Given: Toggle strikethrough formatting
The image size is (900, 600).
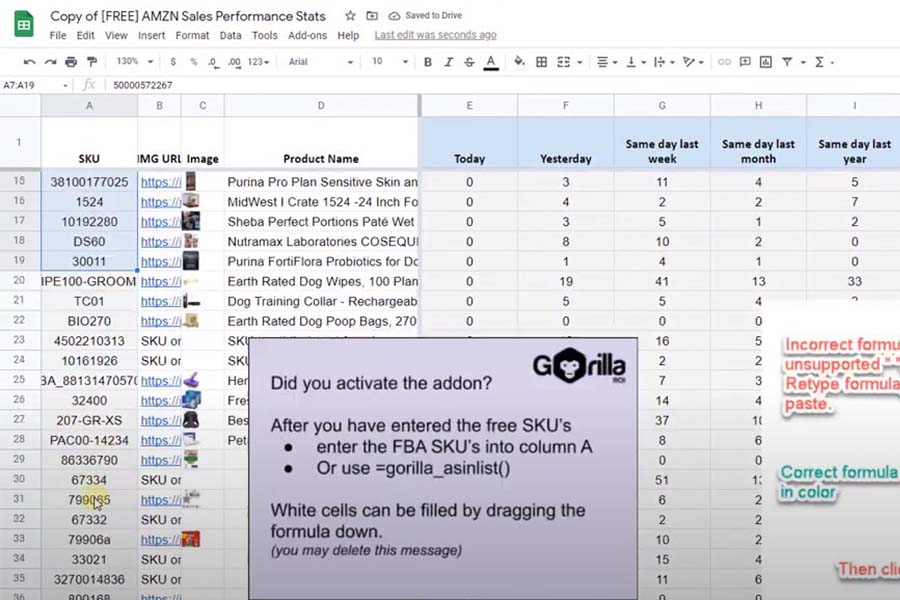Looking at the screenshot, I should pos(469,62).
